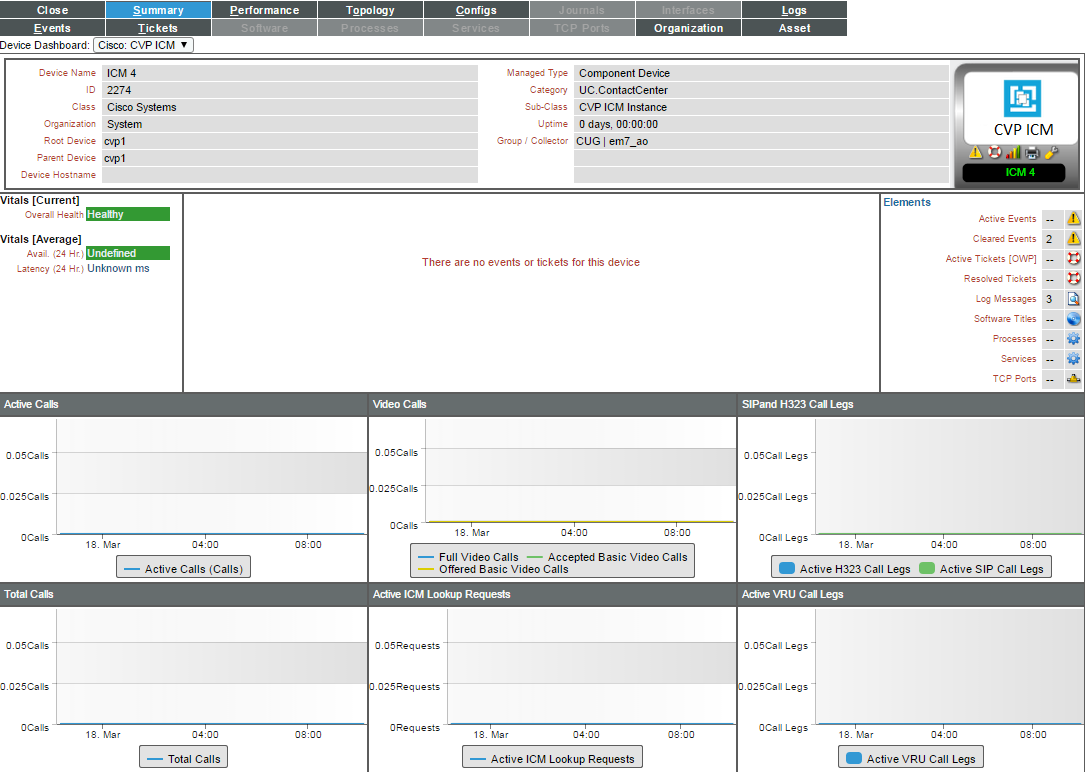Click the Resolved Tickets label
Screen dimensions: 1085x772
pos(1000,279)
